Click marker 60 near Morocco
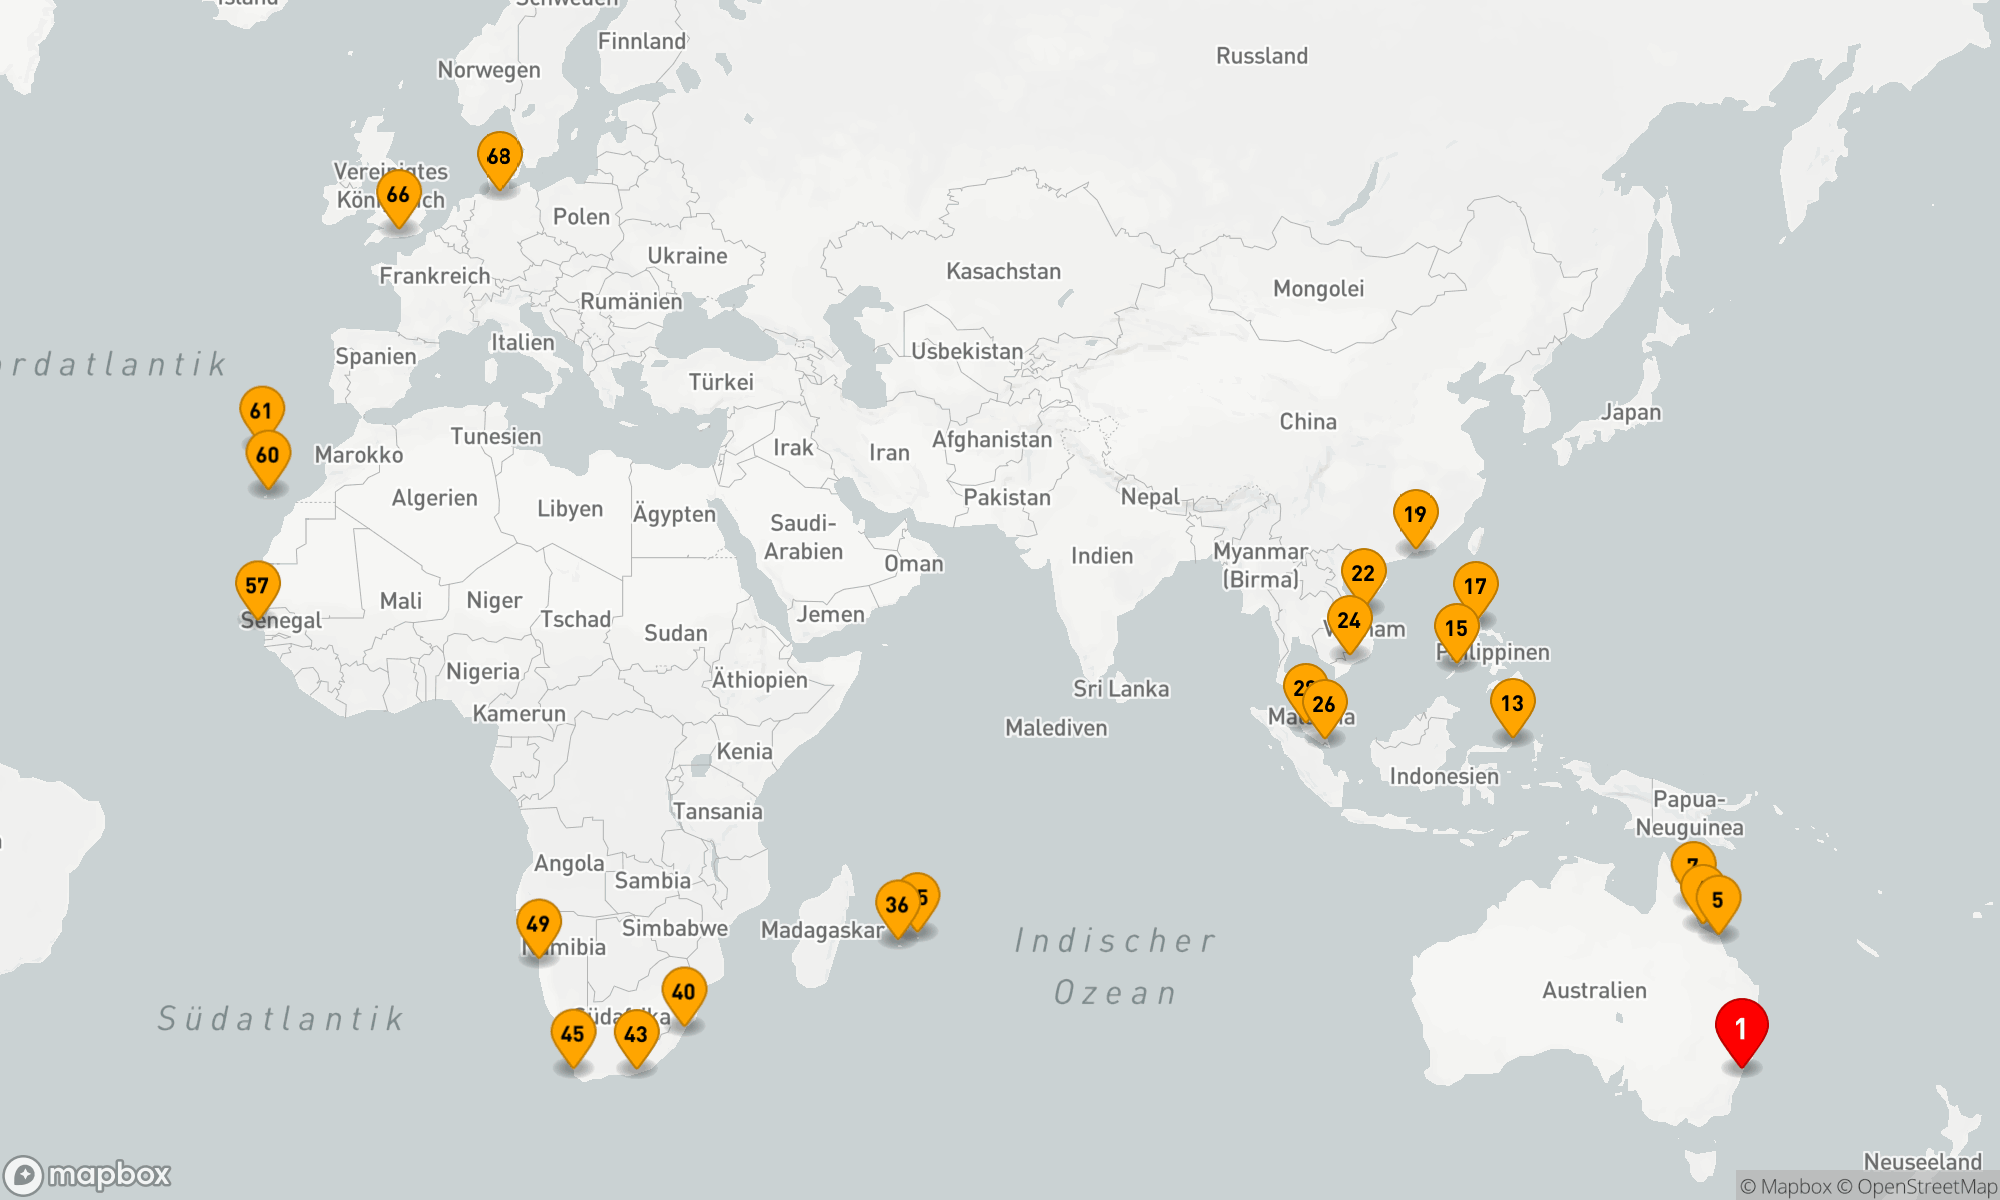 [268, 456]
